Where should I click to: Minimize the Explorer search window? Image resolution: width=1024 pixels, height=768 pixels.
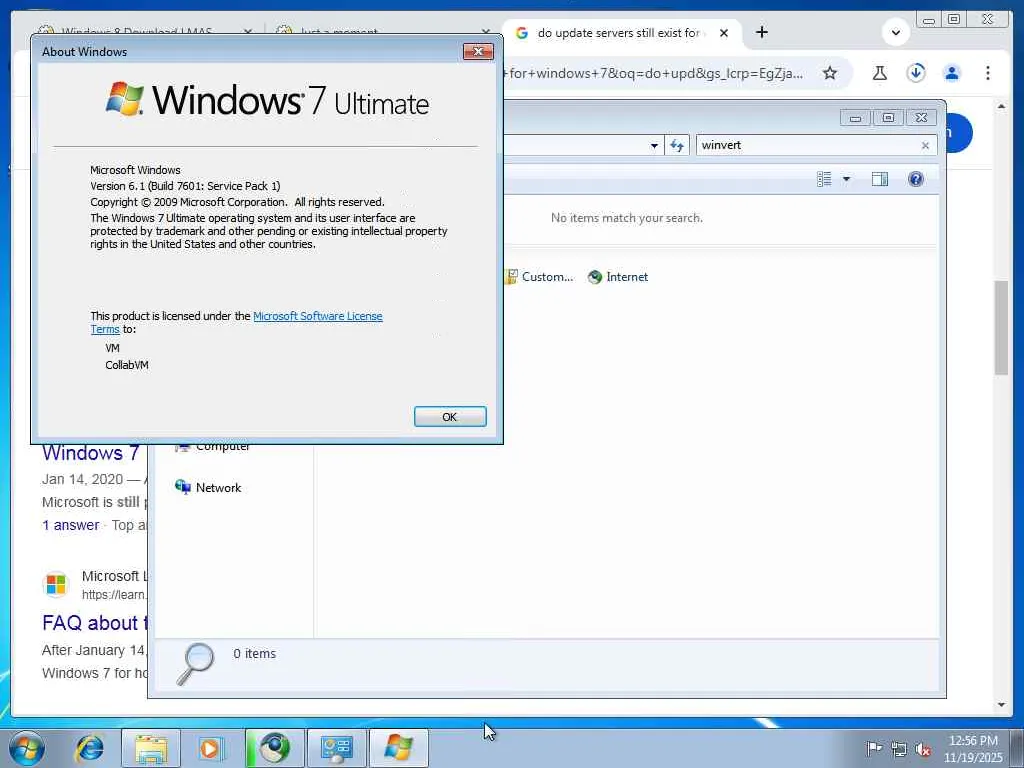[x=855, y=118]
